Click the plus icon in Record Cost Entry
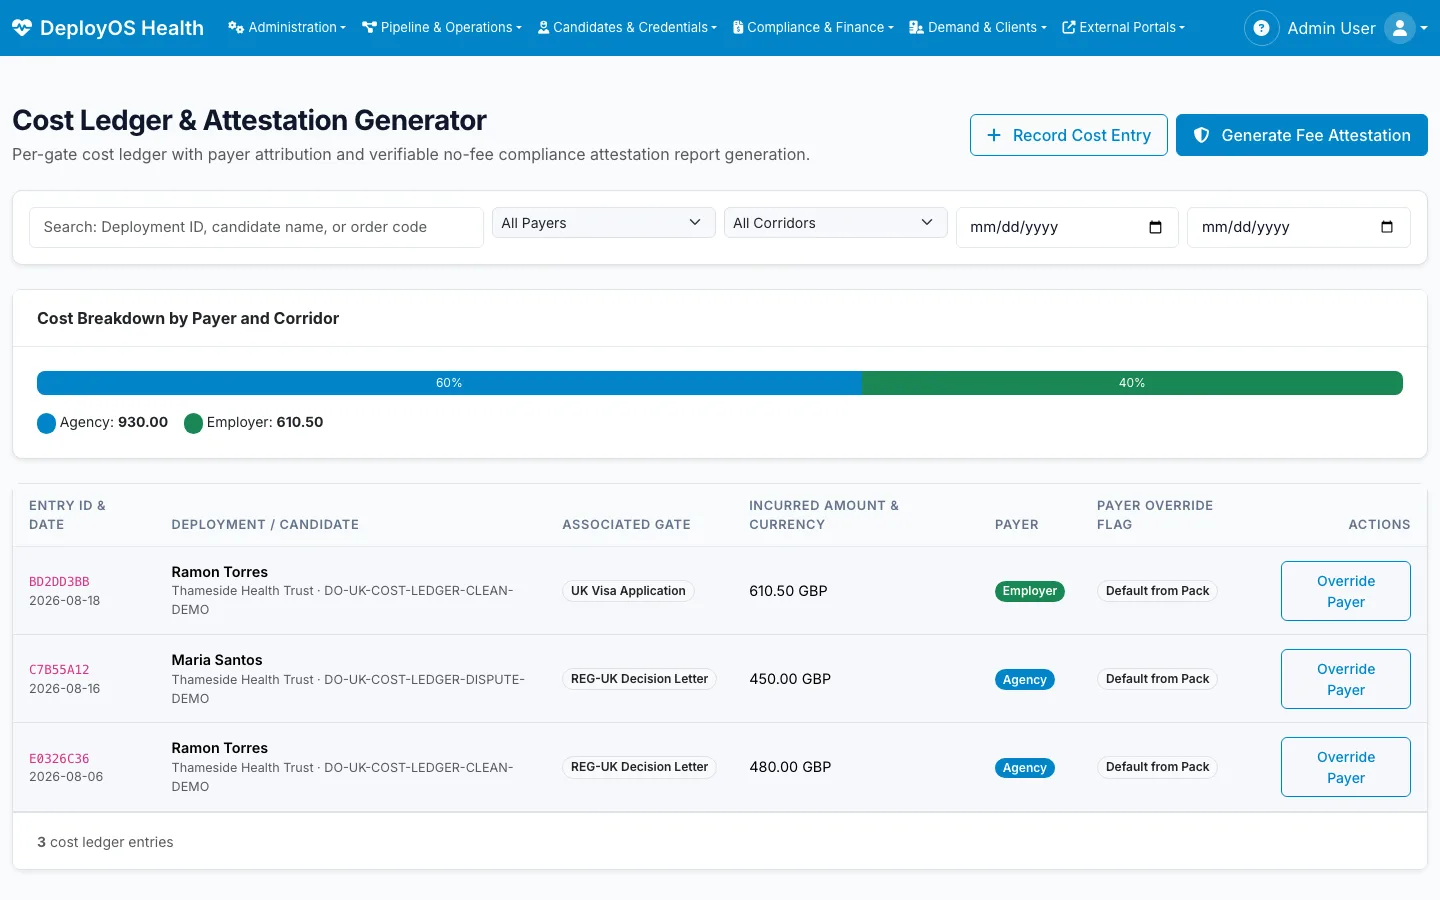The width and height of the screenshot is (1440, 900). tap(994, 135)
